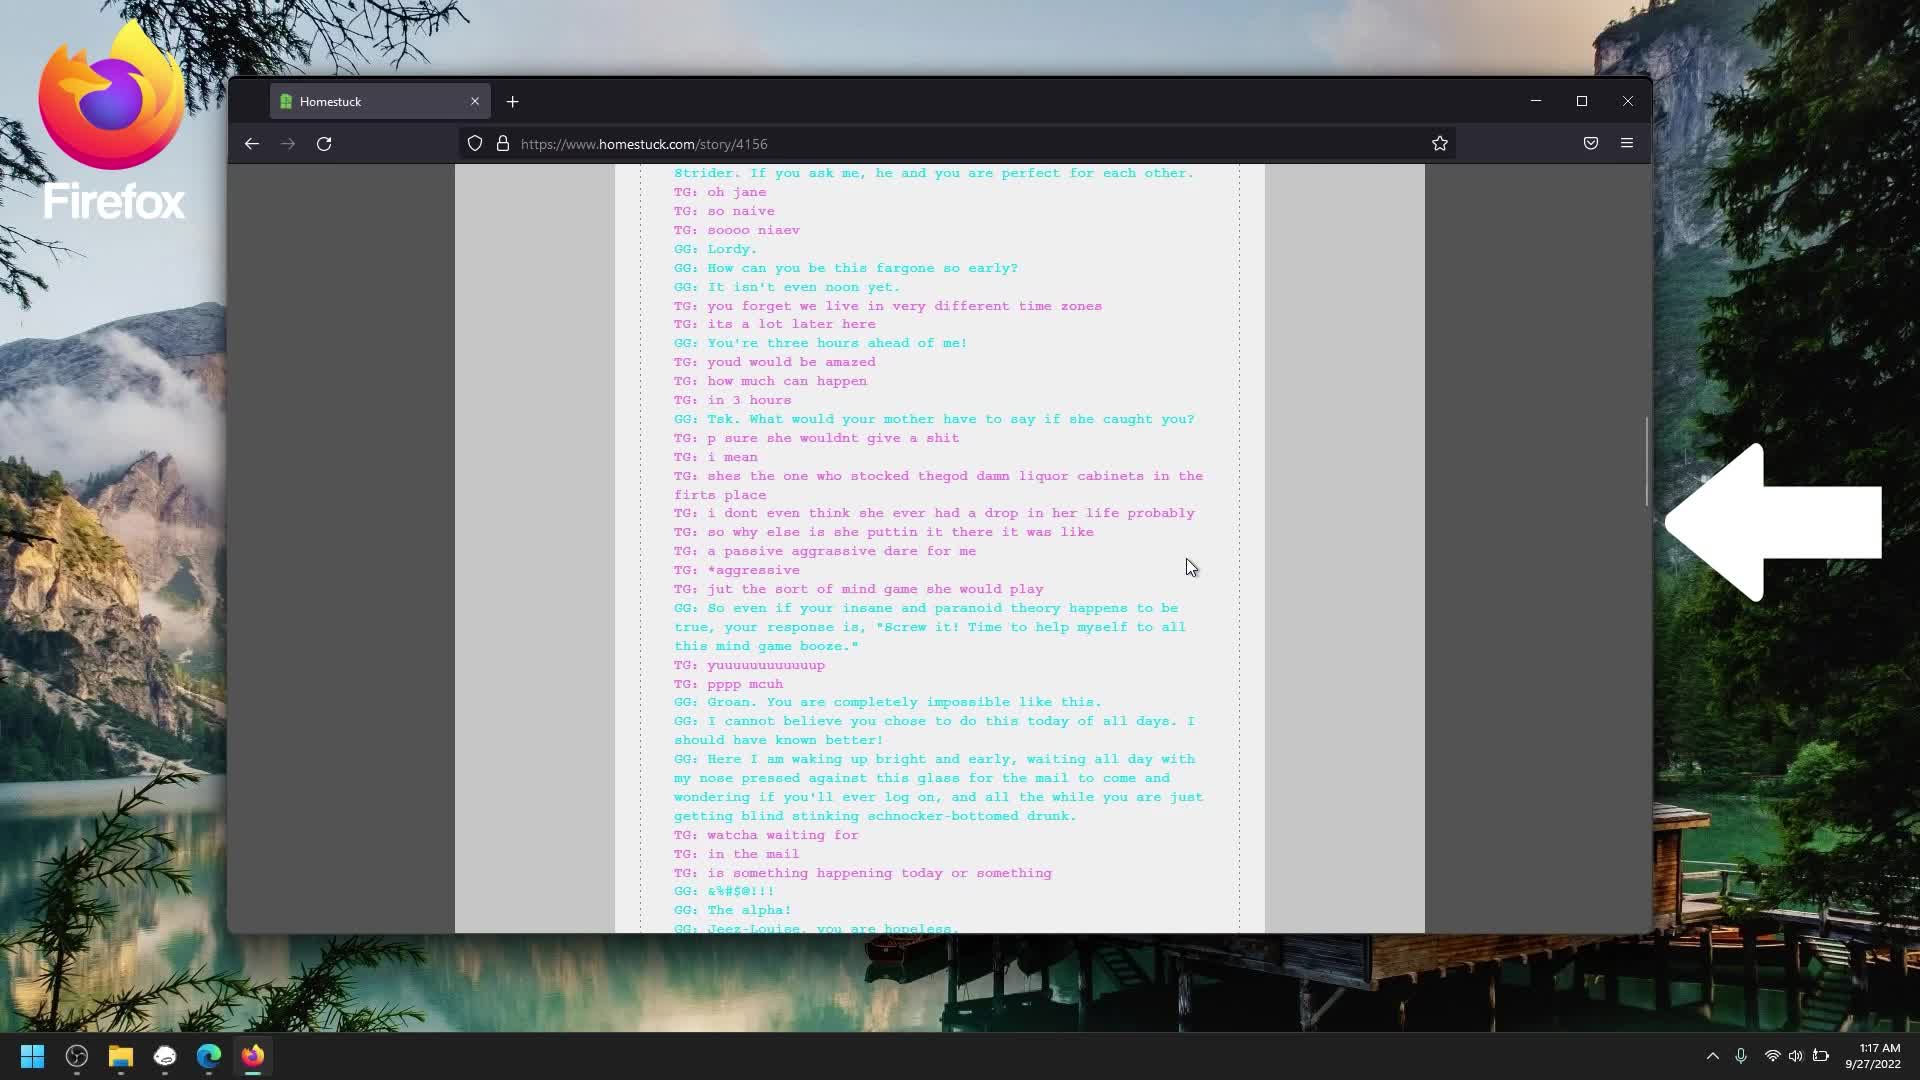Click the line "GG: It isn't even noon yet."
The image size is (1920, 1080).
[x=787, y=287]
